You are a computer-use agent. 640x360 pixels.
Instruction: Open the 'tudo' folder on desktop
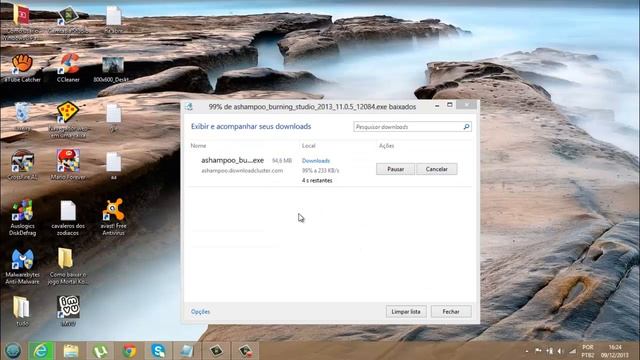(x=22, y=311)
